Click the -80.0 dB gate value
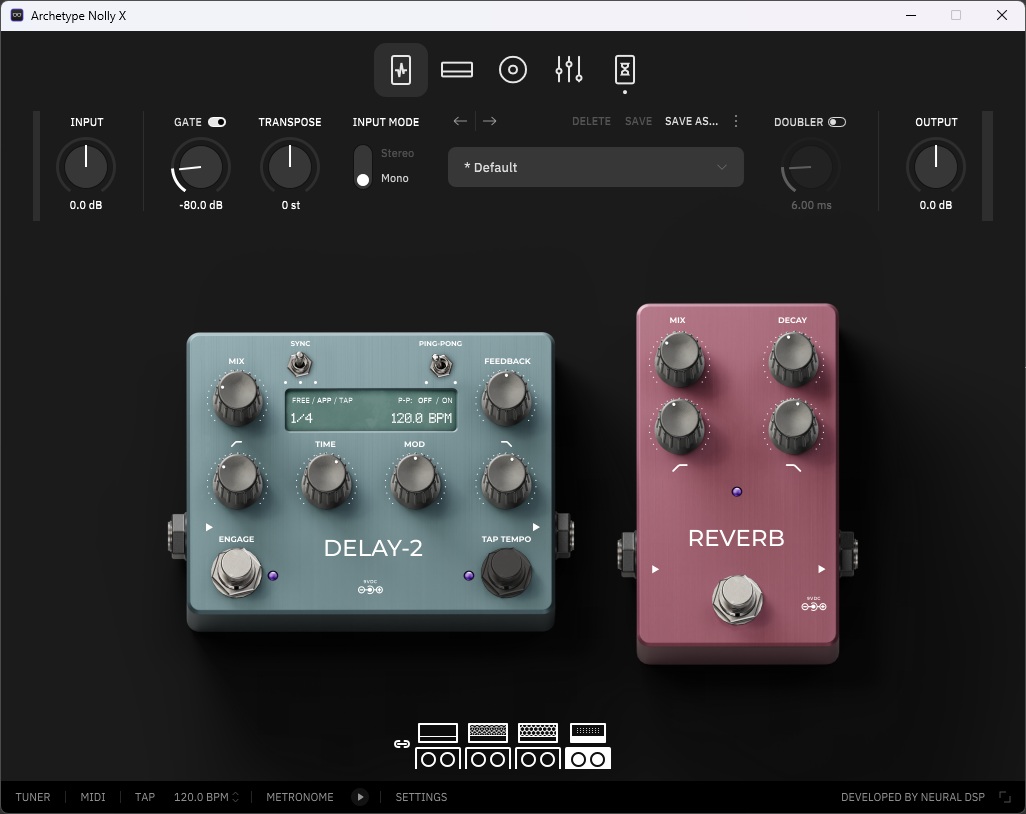The width and height of the screenshot is (1026, 814). tap(201, 205)
